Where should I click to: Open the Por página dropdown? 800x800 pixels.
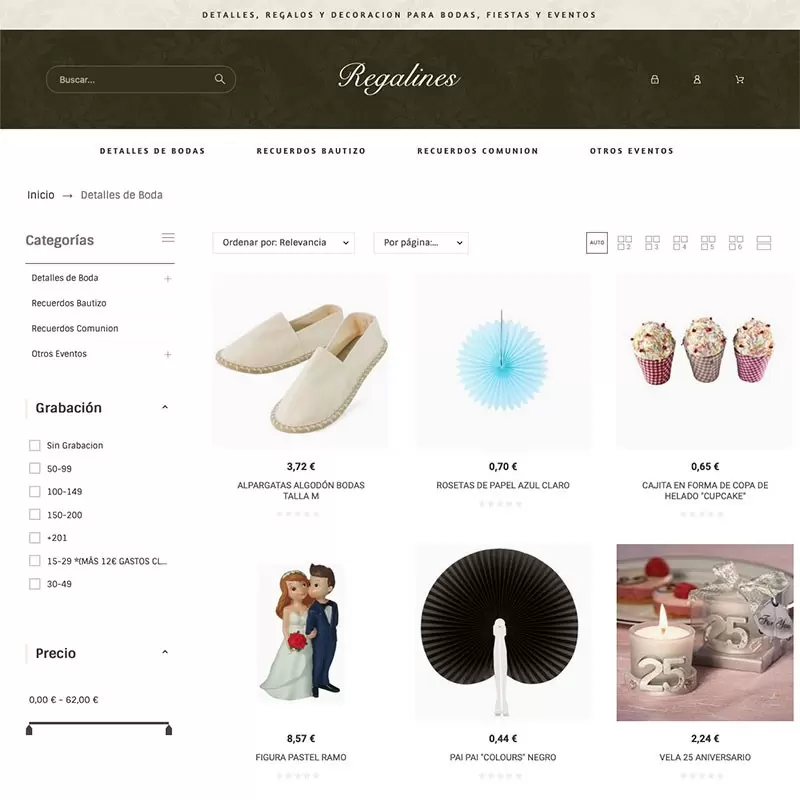pyautogui.click(x=421, y=243)
